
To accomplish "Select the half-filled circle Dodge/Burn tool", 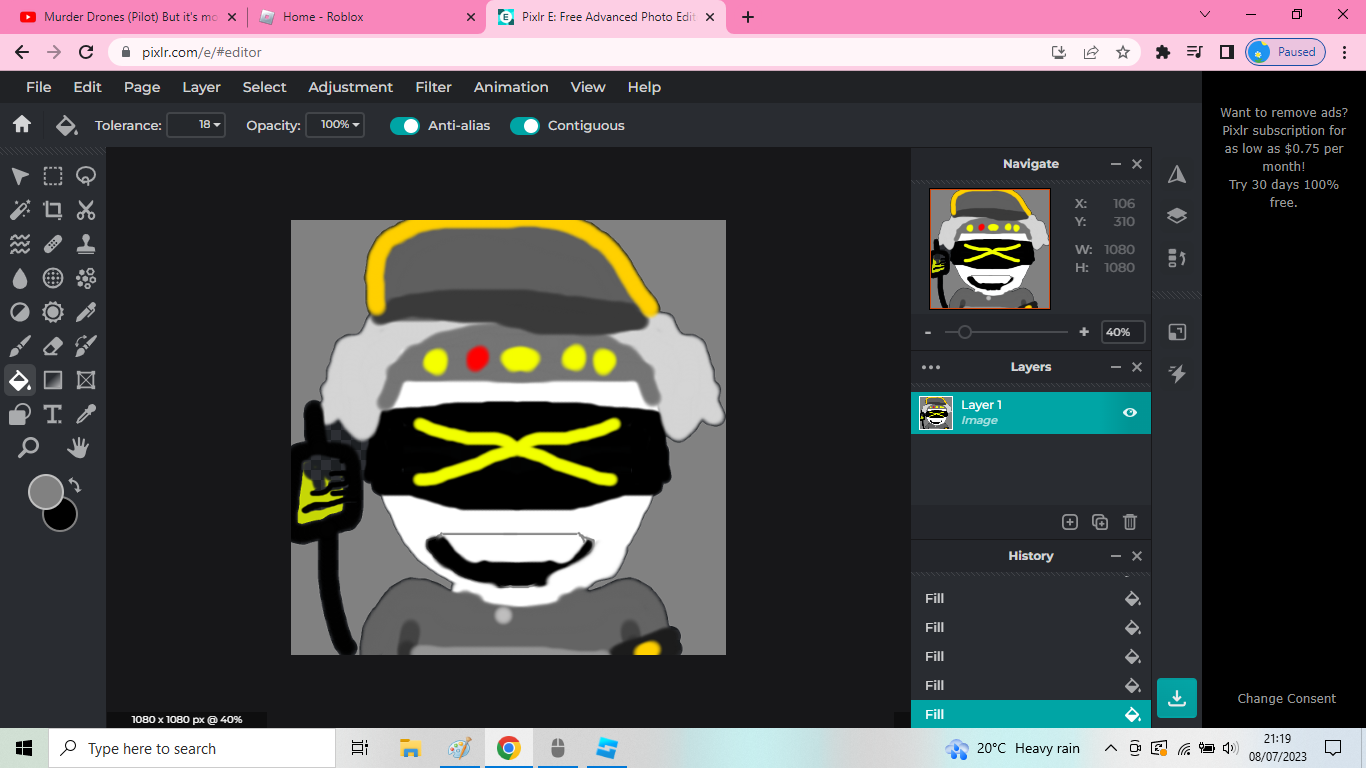I will pyautogui.click(x=20, y=312).
